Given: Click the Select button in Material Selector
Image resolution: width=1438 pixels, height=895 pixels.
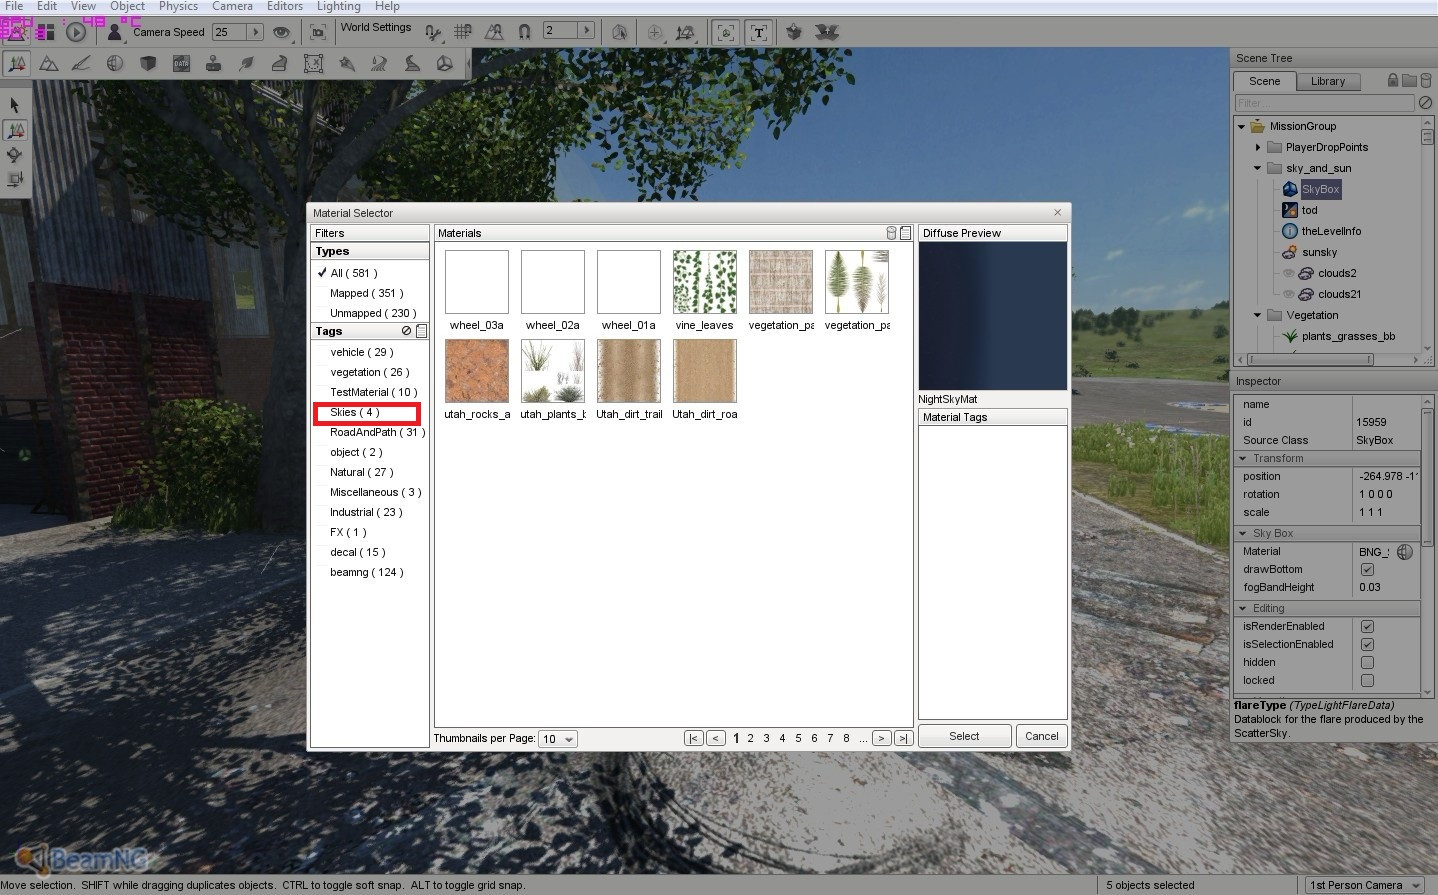Looking at the screenshot, I should click(x=964, y=736).
